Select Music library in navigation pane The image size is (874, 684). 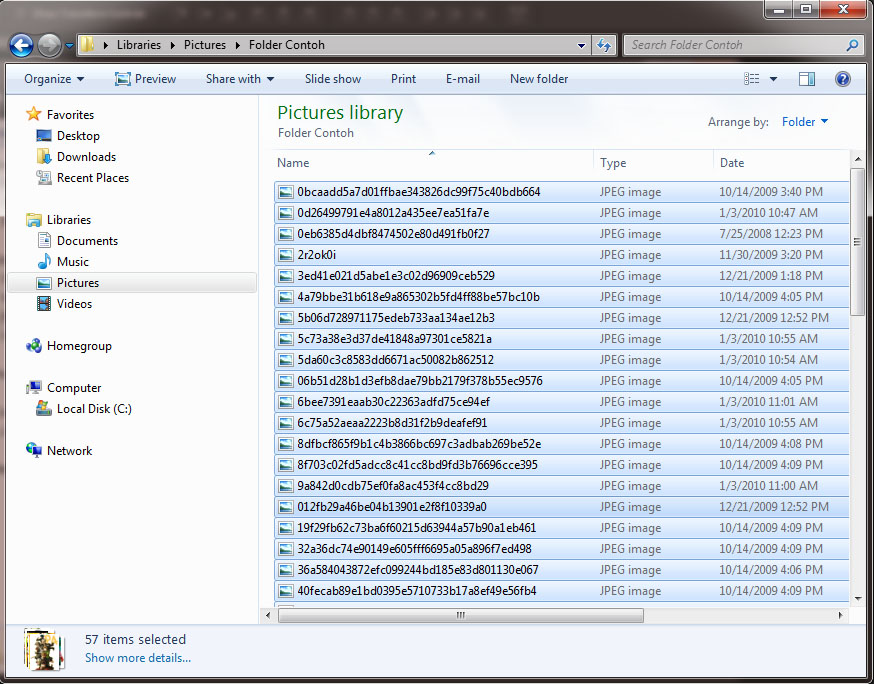coord(72,262)
